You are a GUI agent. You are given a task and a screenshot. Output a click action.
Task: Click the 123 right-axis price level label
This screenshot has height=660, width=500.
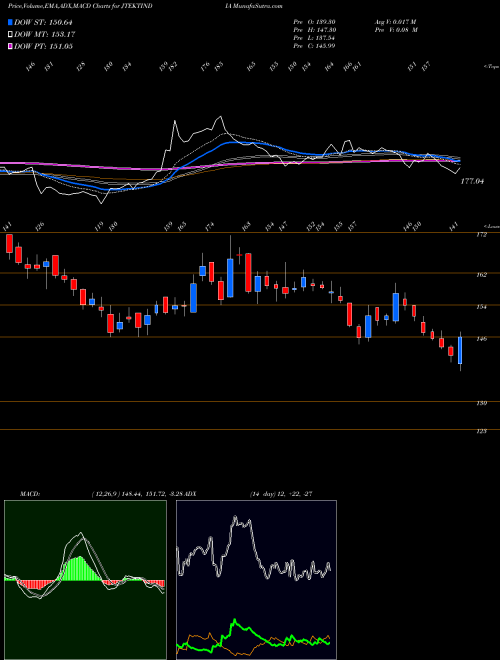pyautogui.click(x=482, y=431)
